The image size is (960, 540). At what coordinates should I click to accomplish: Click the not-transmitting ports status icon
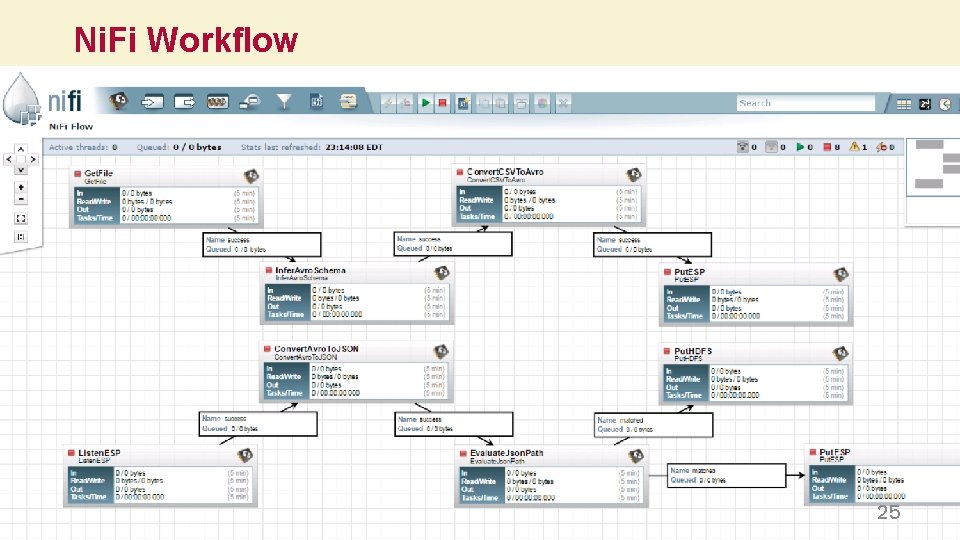[771, 147]
